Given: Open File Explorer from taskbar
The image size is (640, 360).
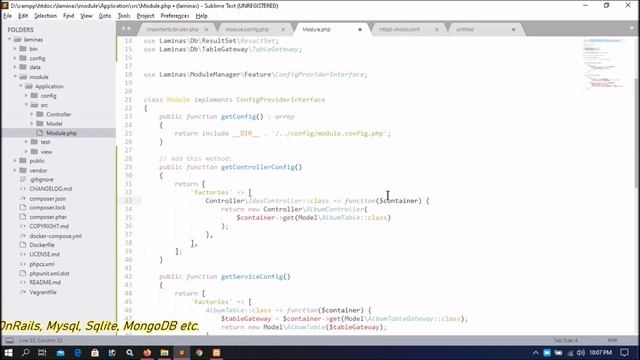Looking at the screenshot, I should 164,353.
